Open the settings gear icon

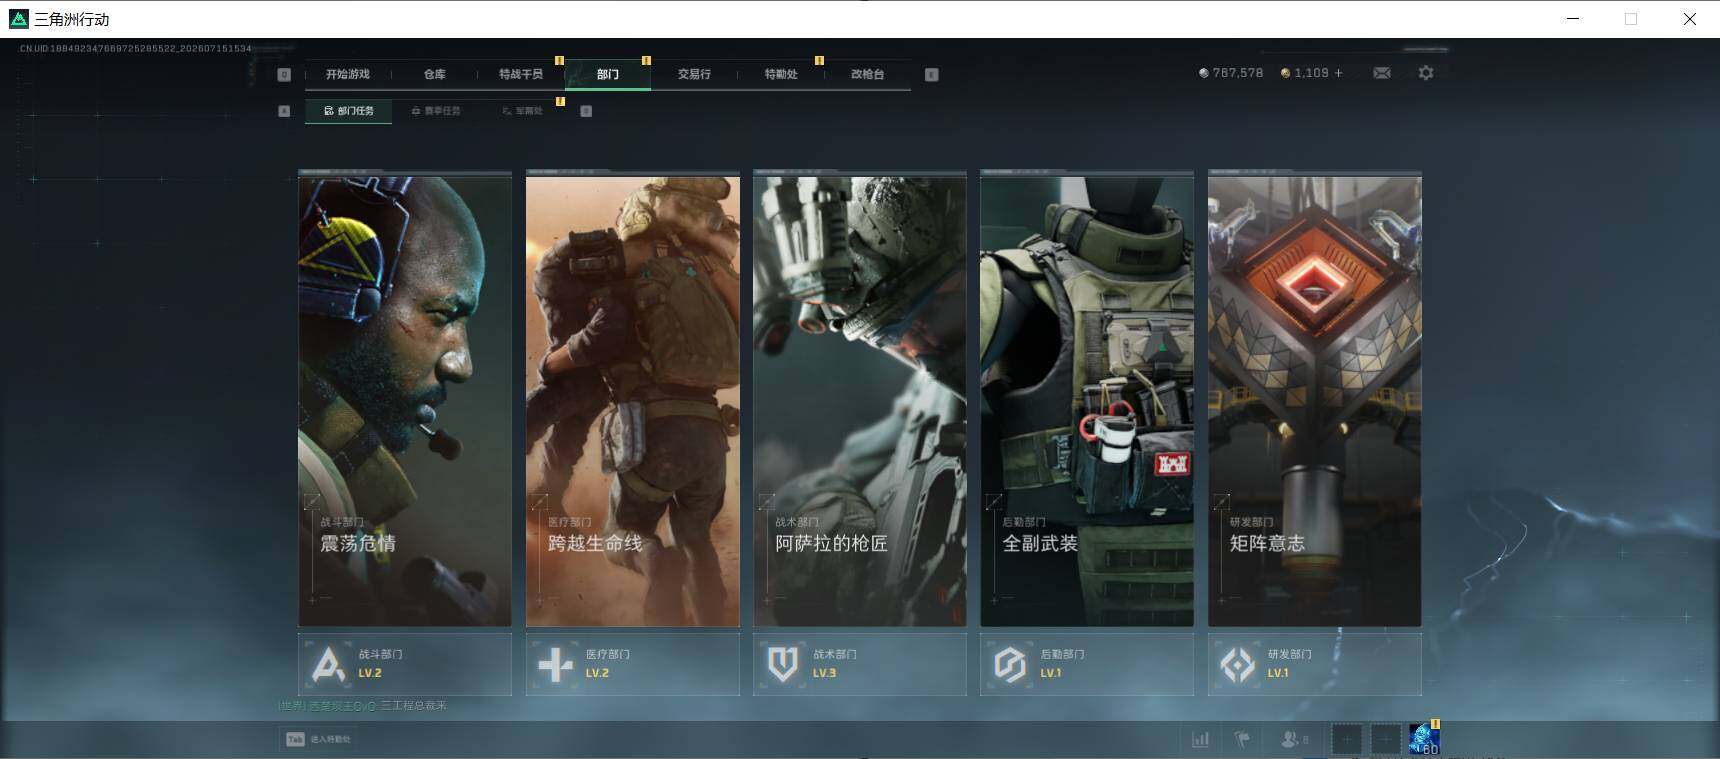(x=1426, y=73)
